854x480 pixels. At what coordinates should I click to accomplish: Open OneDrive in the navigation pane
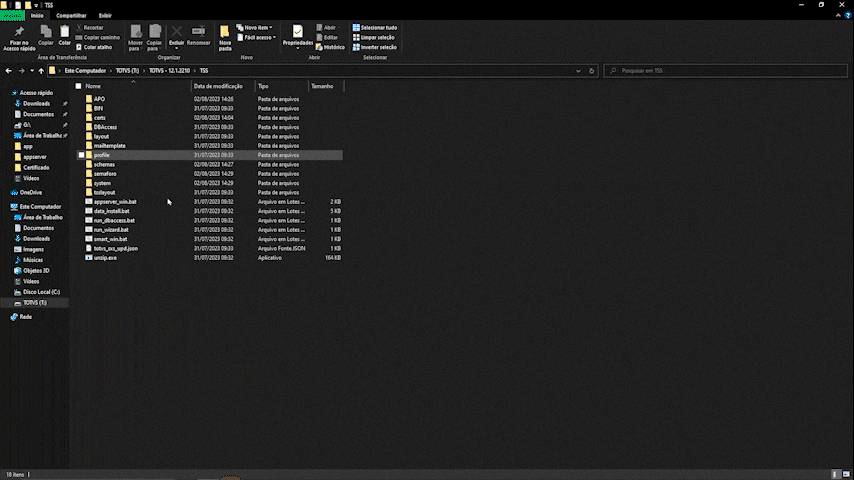(x=30, y=192)
